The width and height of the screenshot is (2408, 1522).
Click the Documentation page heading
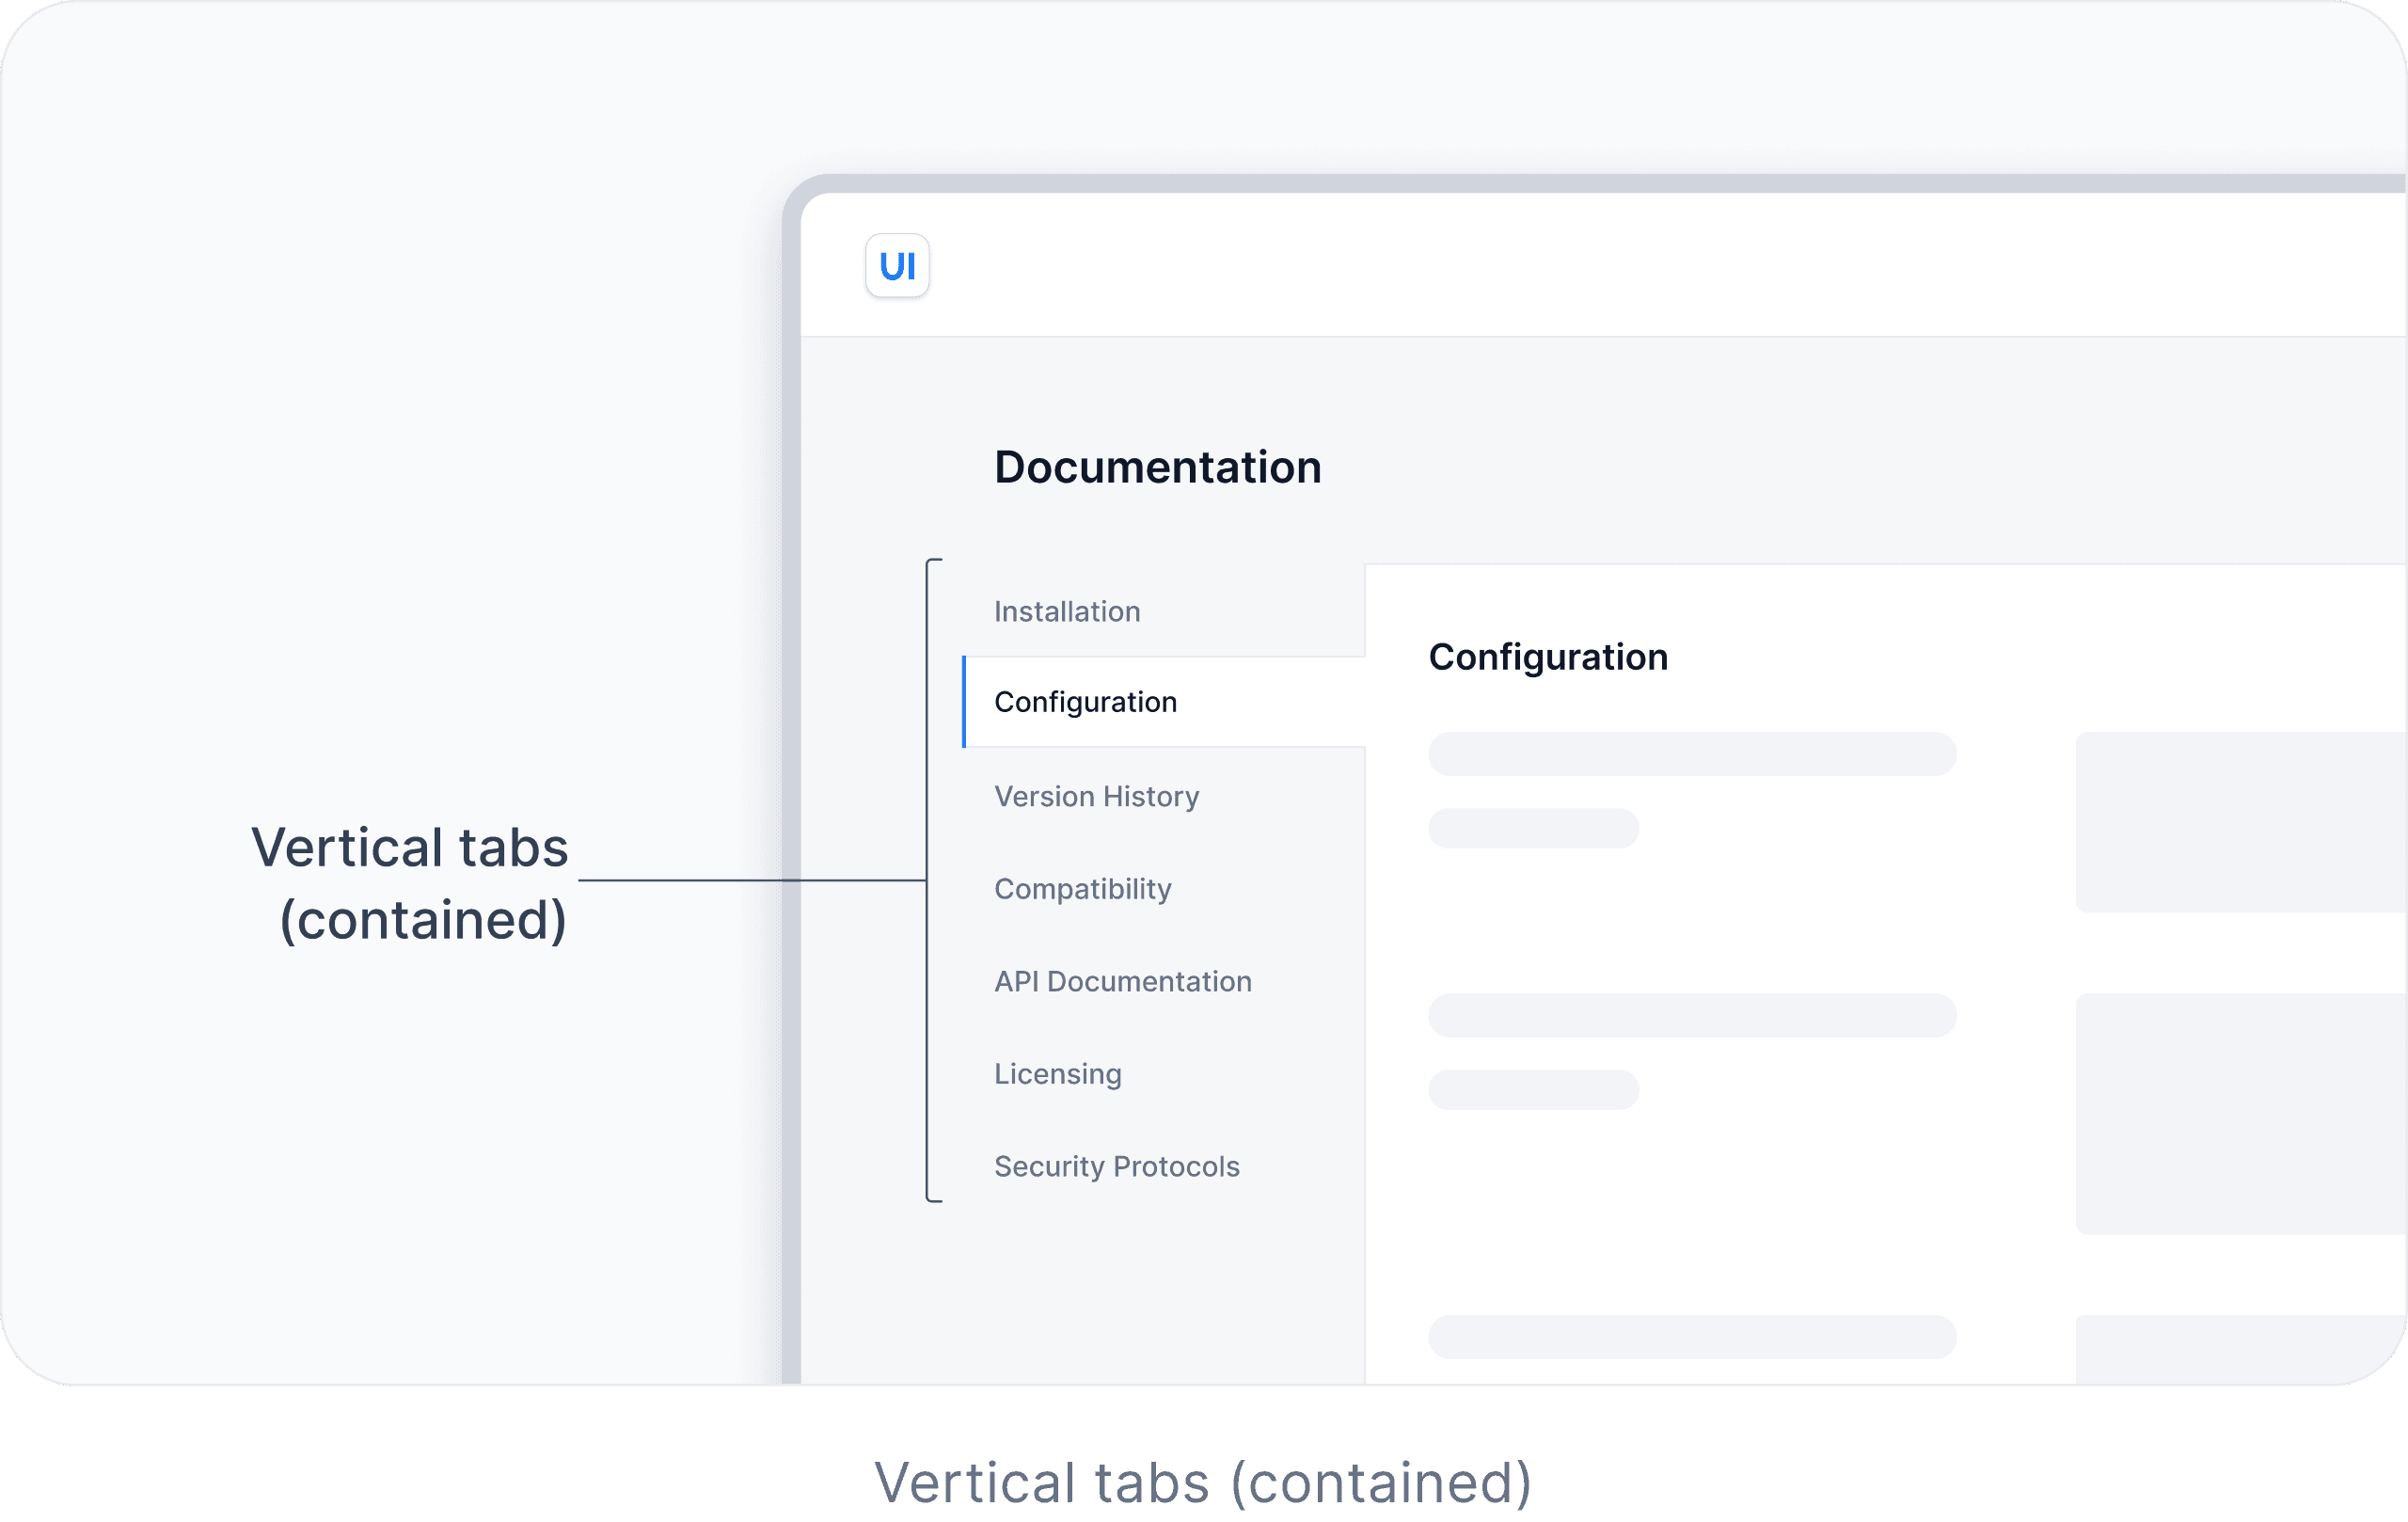(1157, 467)
